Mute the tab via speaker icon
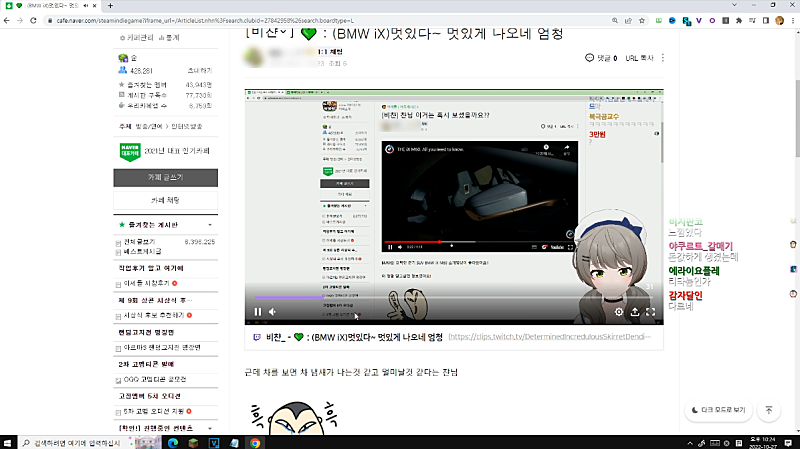 pos(85,6)
